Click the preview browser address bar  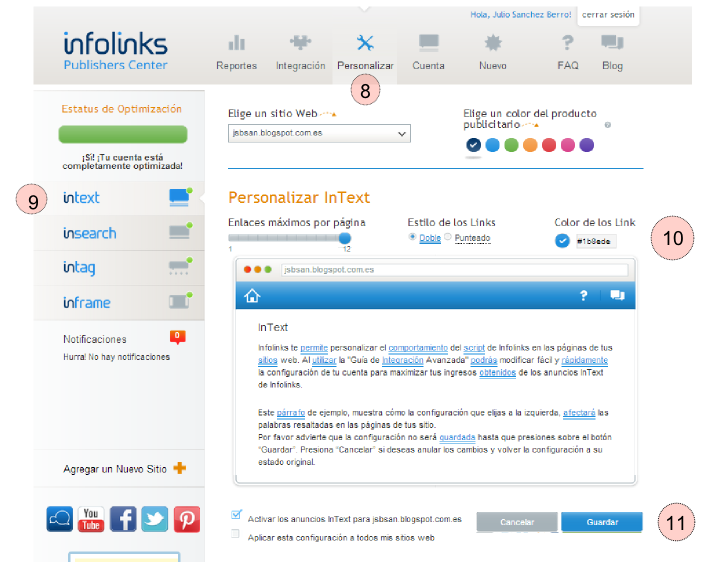pyautogui.click(x=454, y=270)
